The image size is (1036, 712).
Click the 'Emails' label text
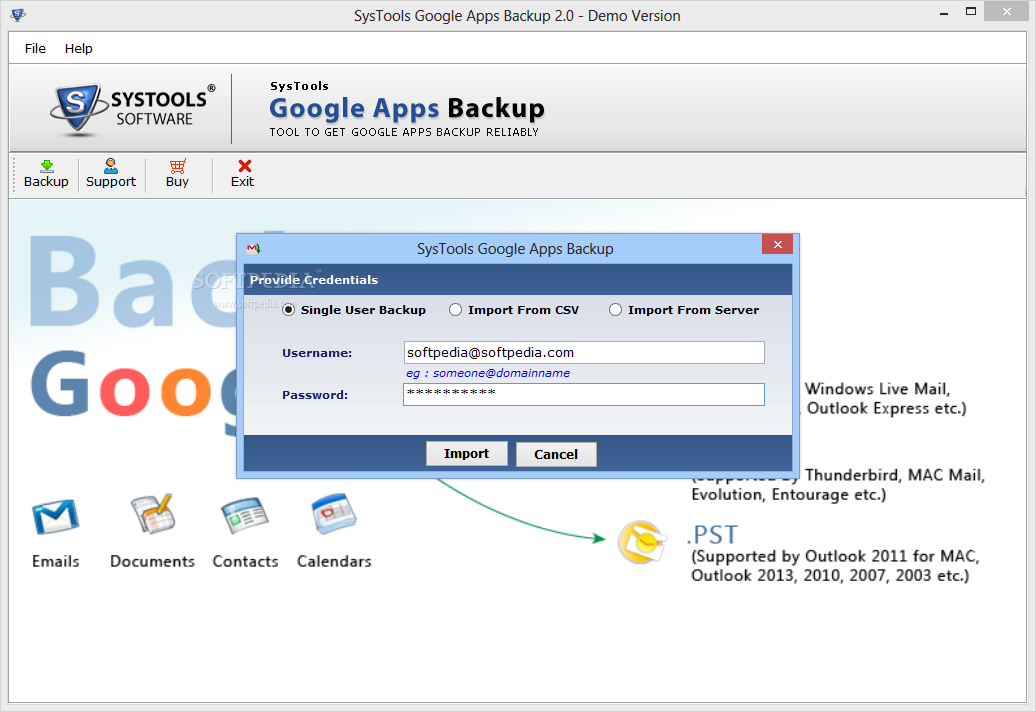pos(56,561)
